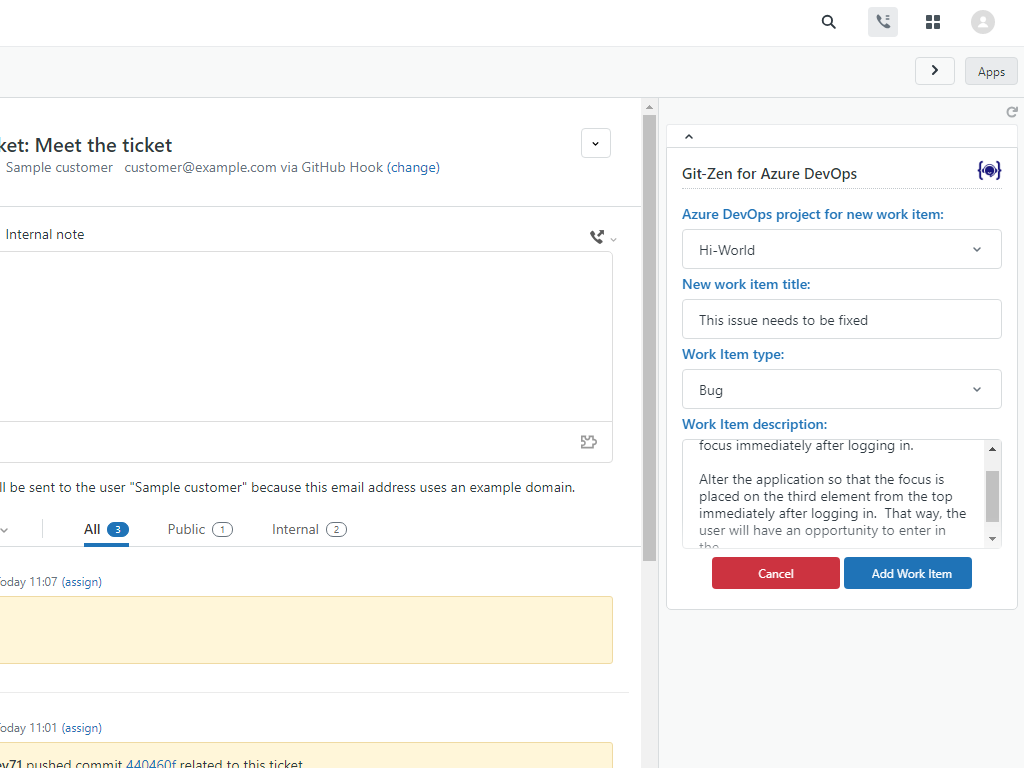
Task: Open the user profile avatar
Action: pos(982,21)
